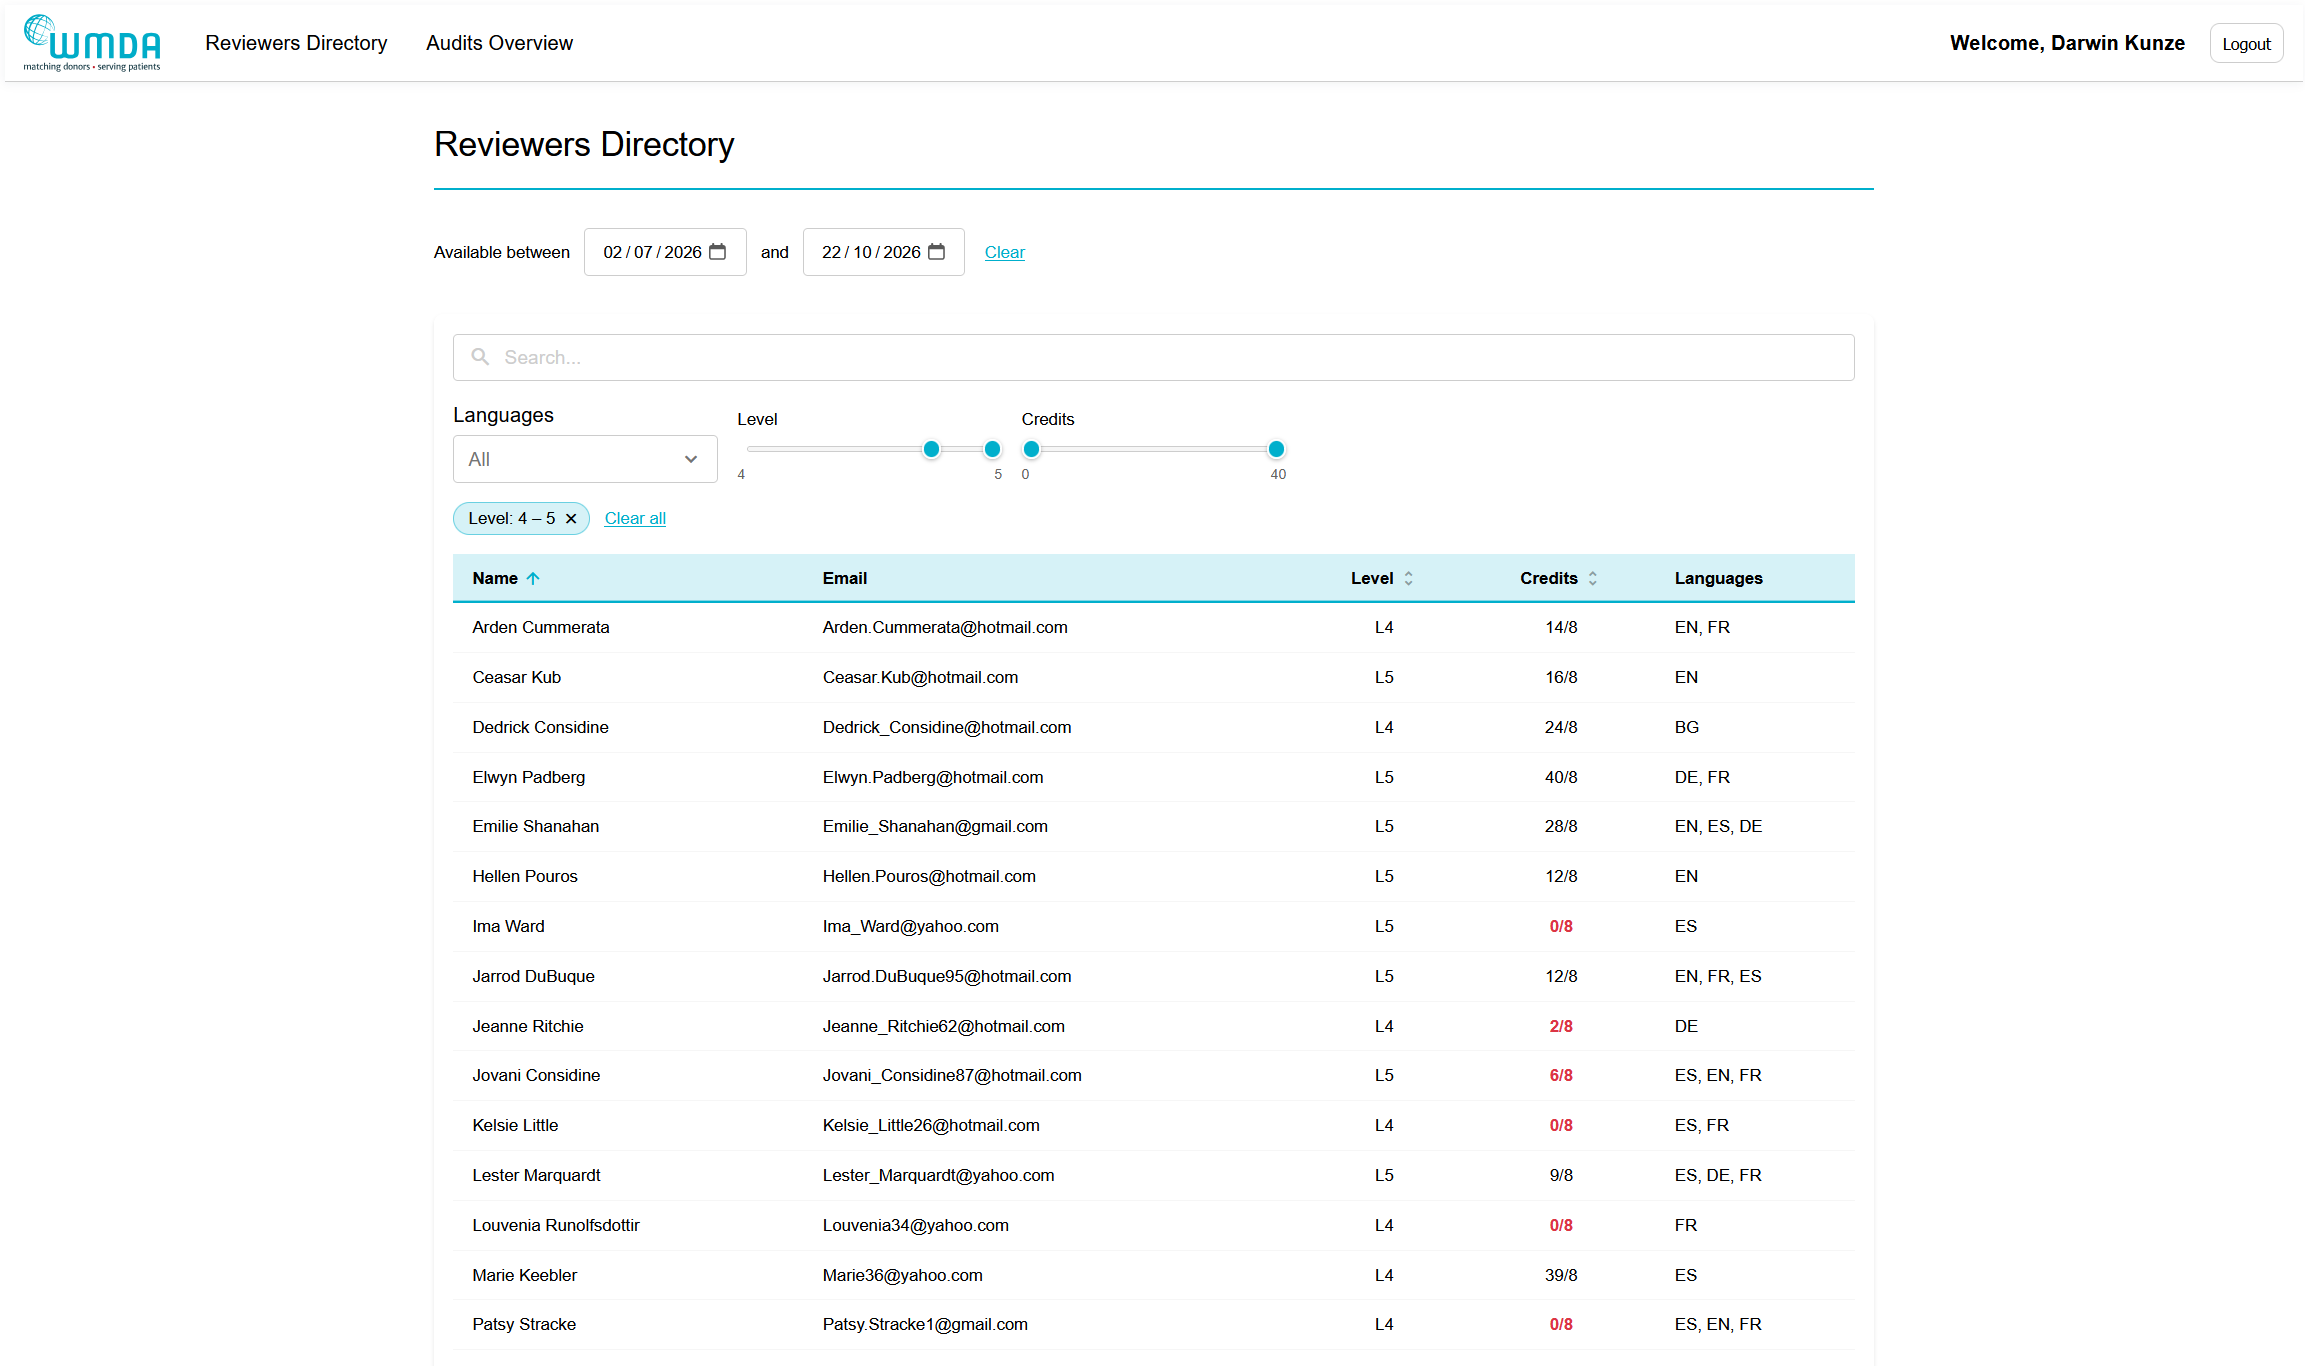Select reviewer Jovani Considine

pyautogui.click(x=537, y=1075)
